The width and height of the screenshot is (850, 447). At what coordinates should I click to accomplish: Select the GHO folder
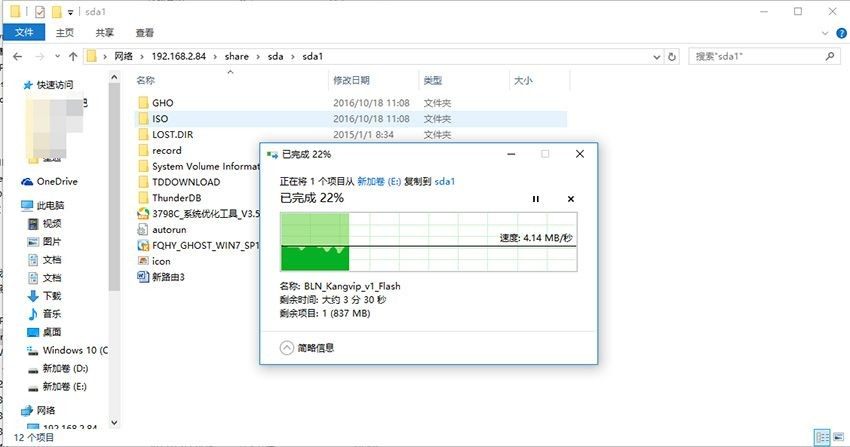162,103
